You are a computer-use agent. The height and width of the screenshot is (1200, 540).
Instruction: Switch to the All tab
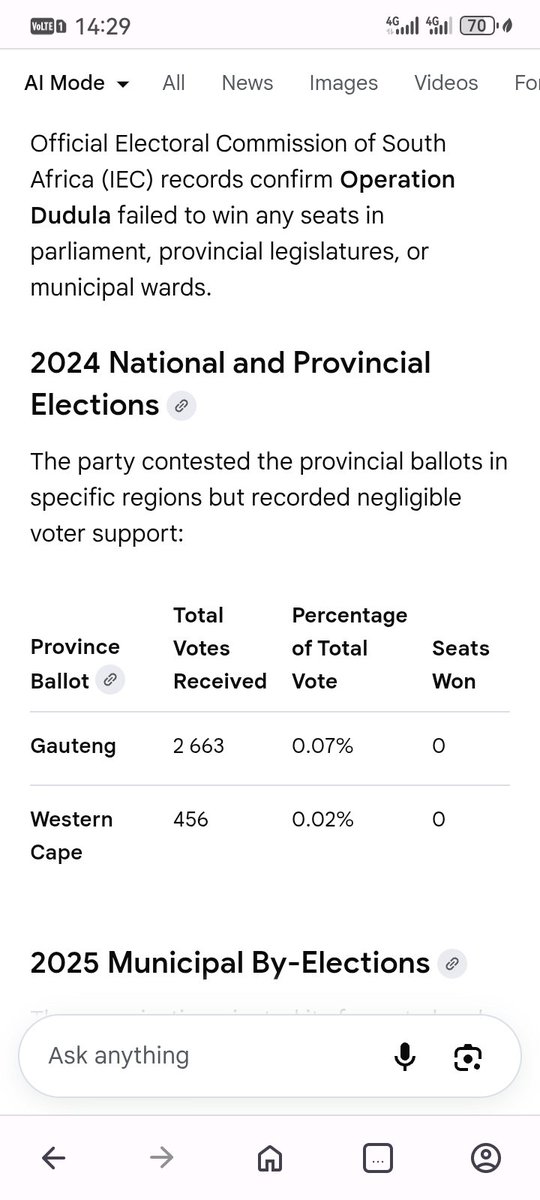(x=174, y=83)
